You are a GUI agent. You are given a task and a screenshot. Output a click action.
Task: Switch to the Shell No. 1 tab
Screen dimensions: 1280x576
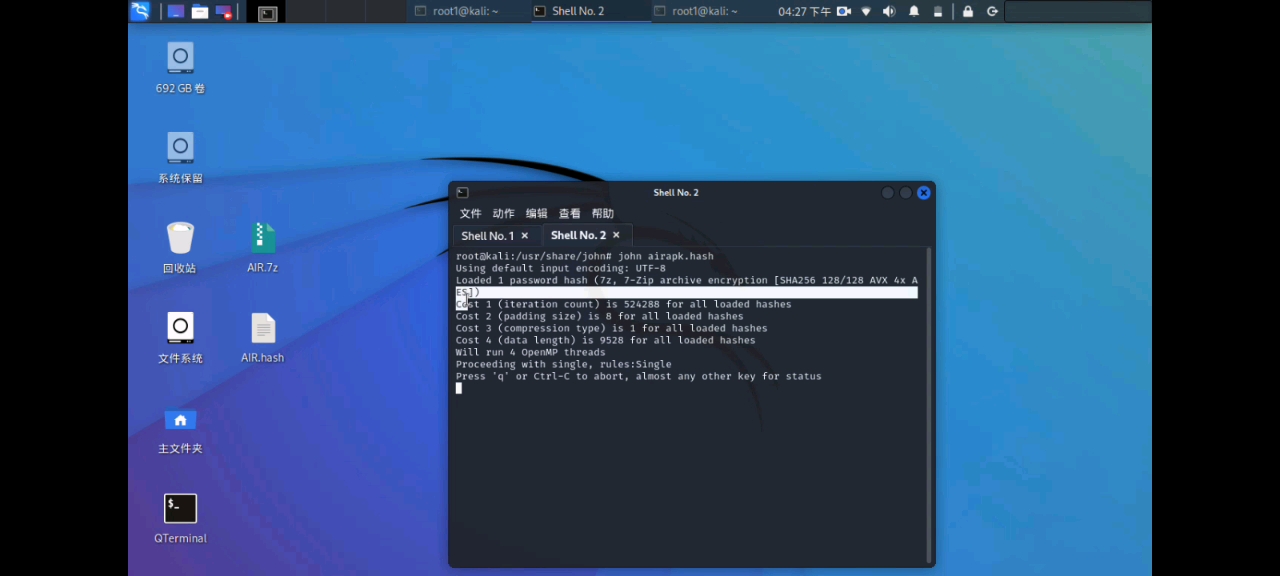point(487,235)
